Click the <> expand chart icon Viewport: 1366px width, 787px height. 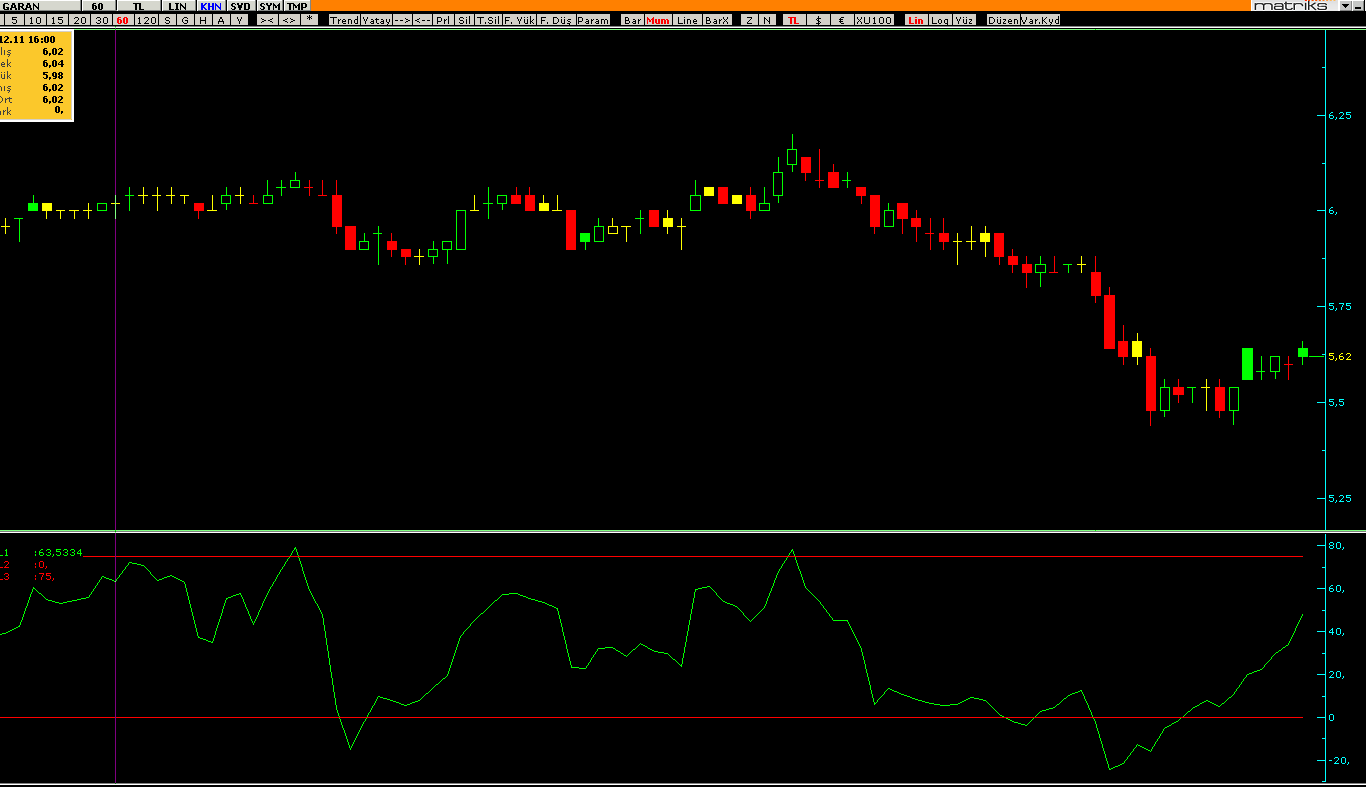click(289, 20)
